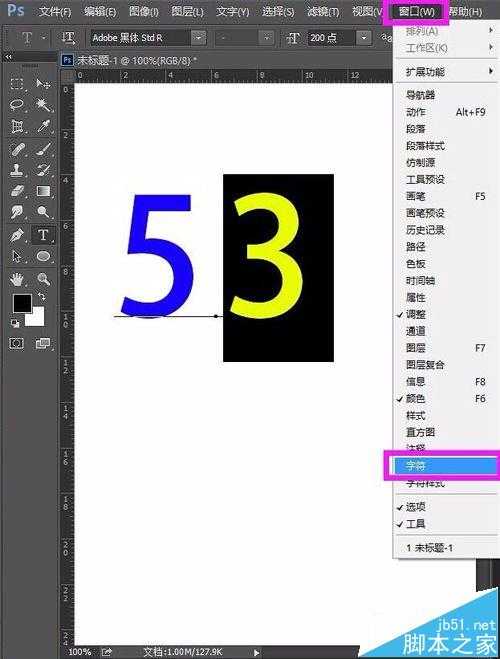Image resolution: width=500 pixels, height=659 pixels.
Task: Open the 滤镜(T) menu
Action: click(323, 11)
